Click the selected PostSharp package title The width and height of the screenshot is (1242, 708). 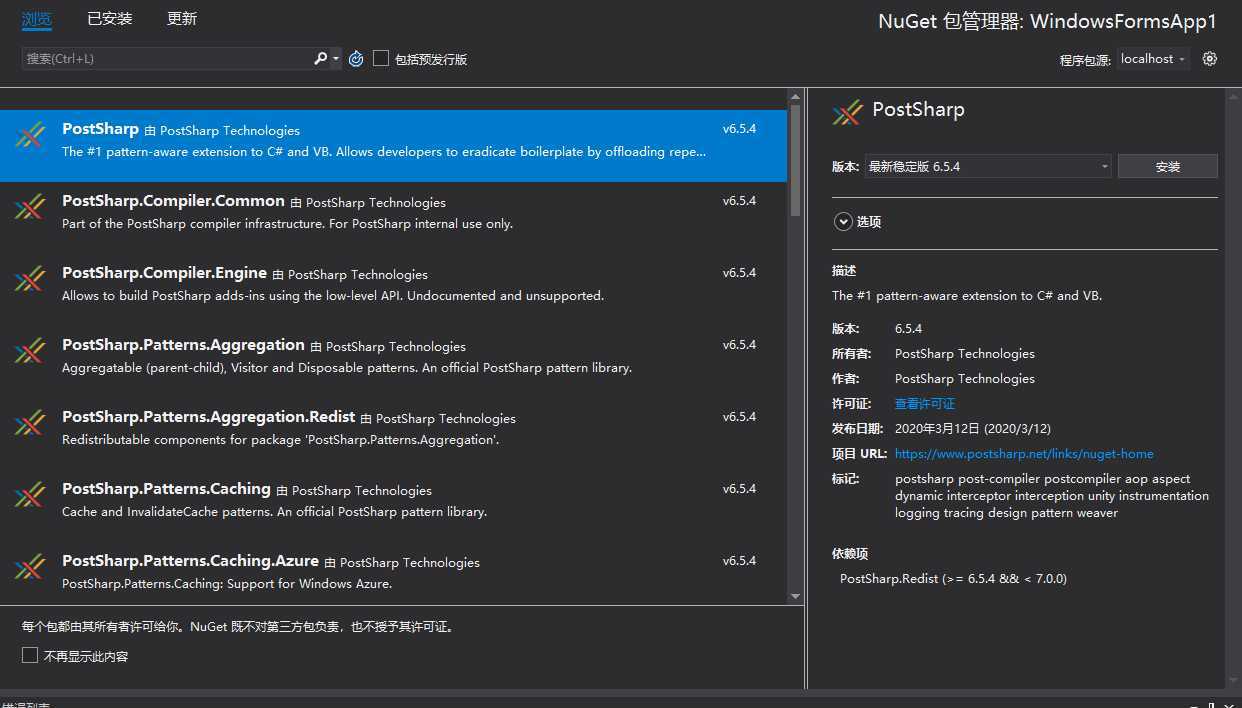click(100, 129)
